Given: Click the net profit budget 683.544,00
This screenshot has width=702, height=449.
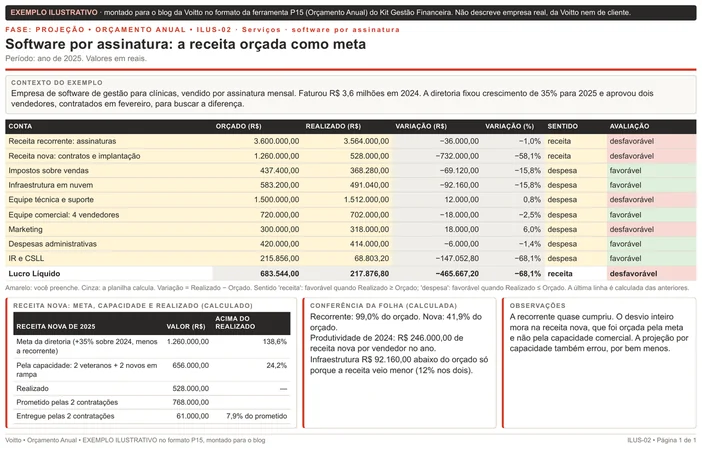Looking at the screenshot, I should (279, 274).
